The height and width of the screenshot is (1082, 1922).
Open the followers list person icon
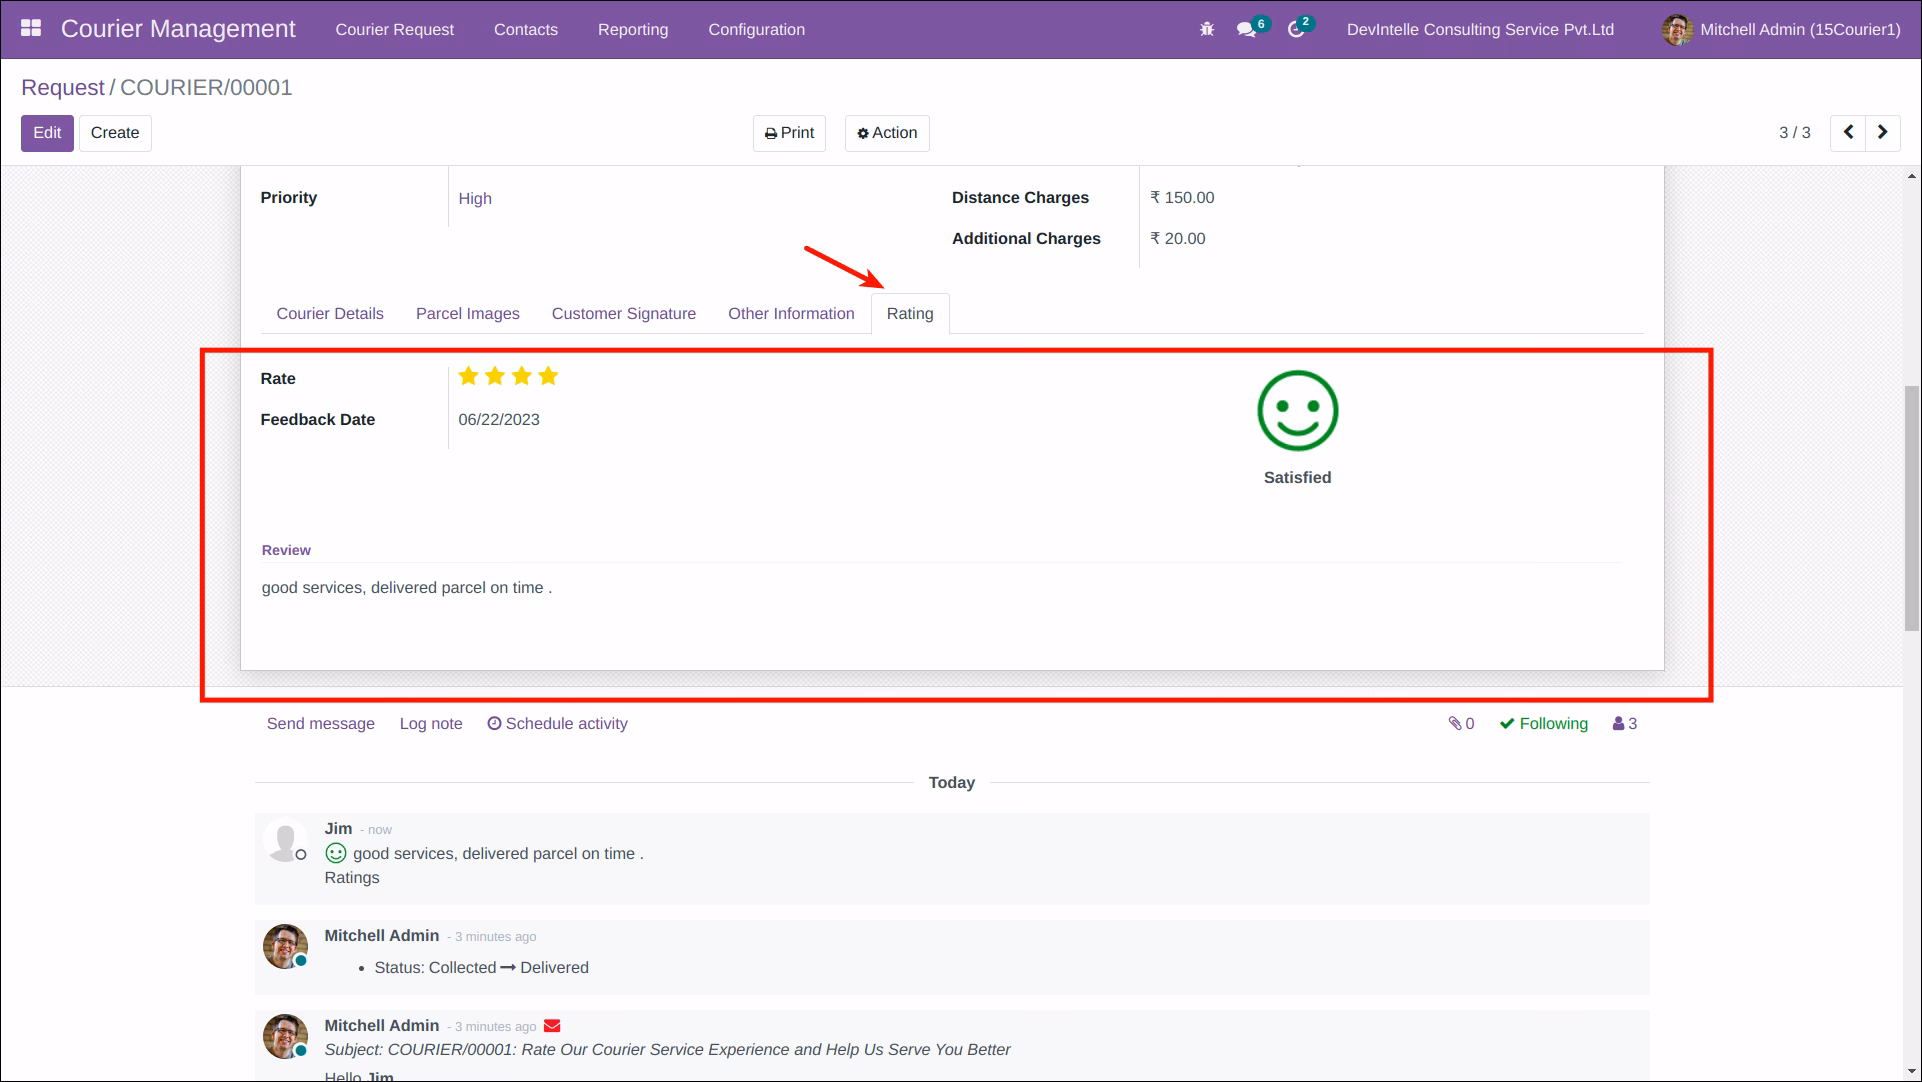coord(1625,724)
